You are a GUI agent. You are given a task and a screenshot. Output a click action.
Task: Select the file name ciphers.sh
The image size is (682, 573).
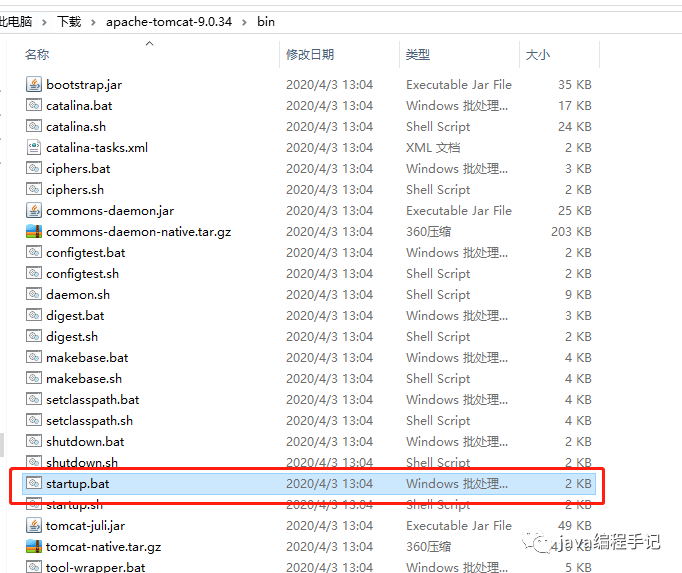pos(75,189)
